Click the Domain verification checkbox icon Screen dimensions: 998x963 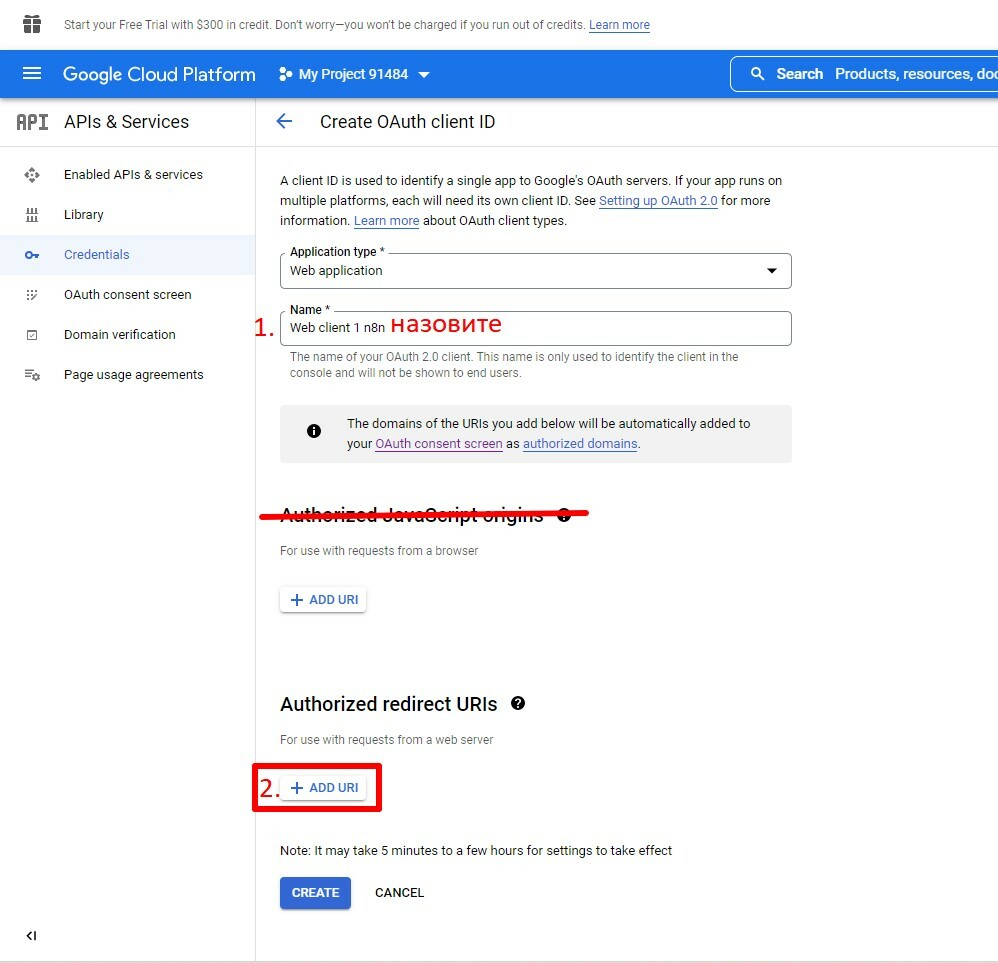[x=32, y=335]
